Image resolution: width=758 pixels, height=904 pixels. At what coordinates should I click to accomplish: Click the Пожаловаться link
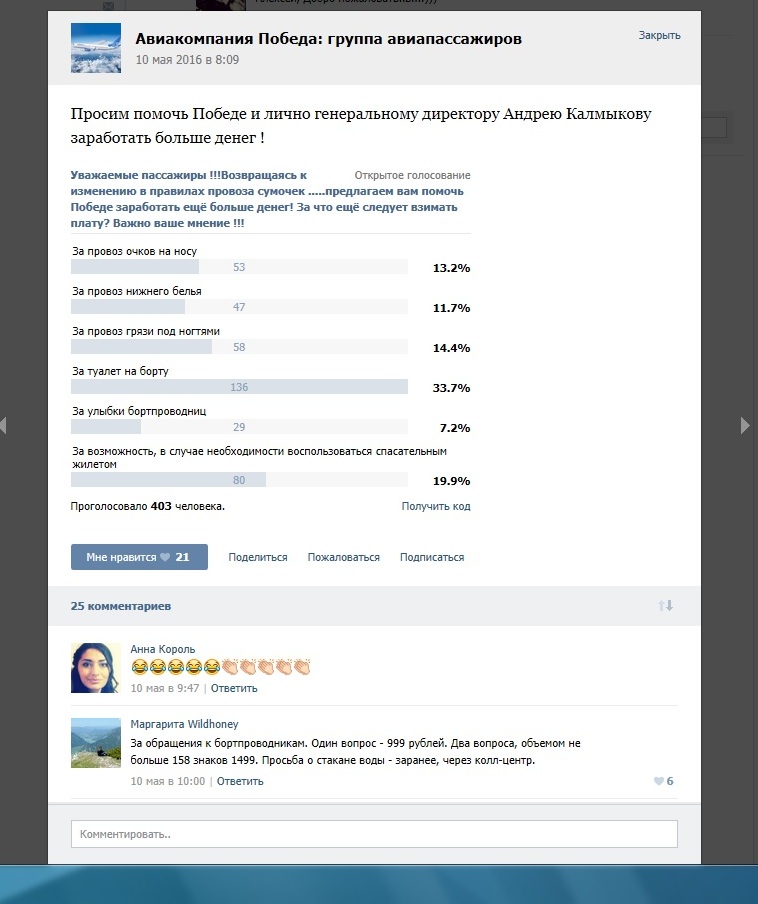tap(343, 557)
